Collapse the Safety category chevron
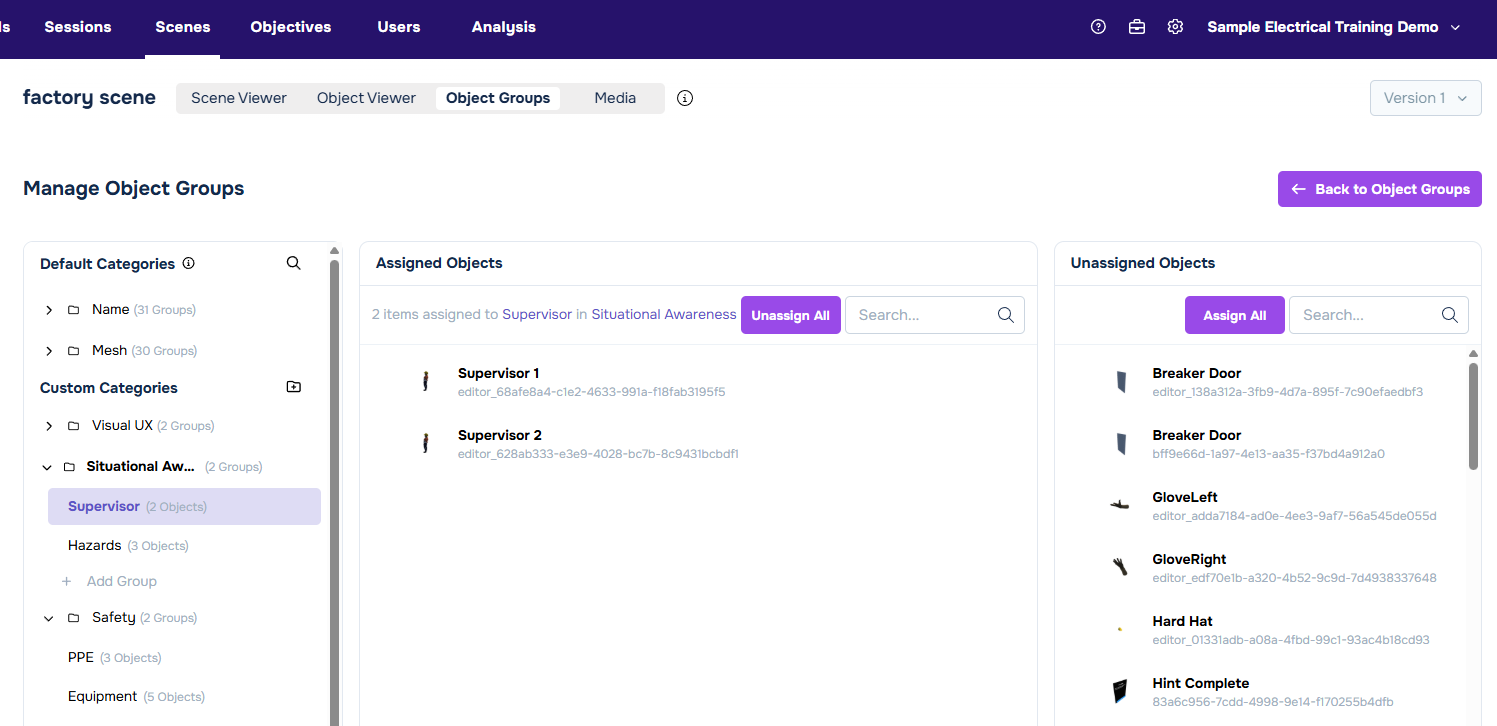The height and width of the screenshot is (726, 1497). tap(48, 618)
